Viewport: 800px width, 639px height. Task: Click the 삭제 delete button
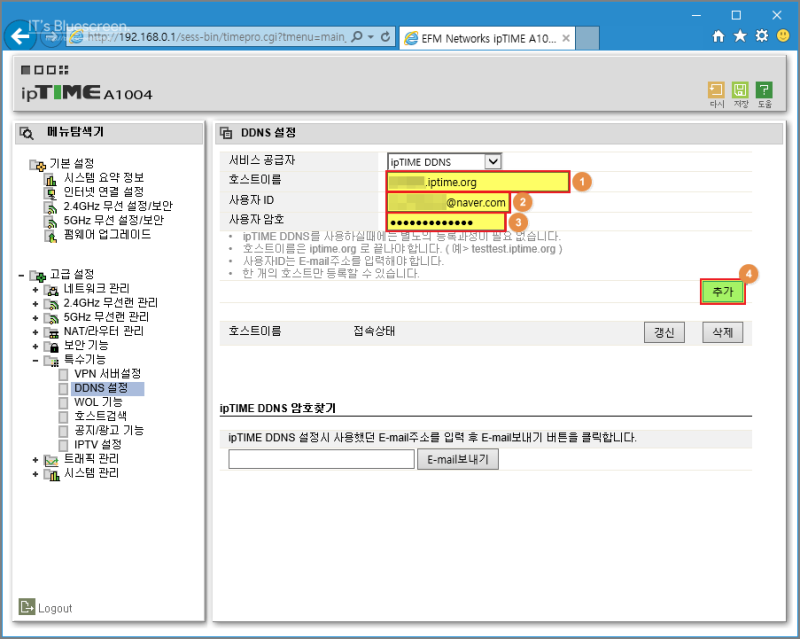pos(722,333)
